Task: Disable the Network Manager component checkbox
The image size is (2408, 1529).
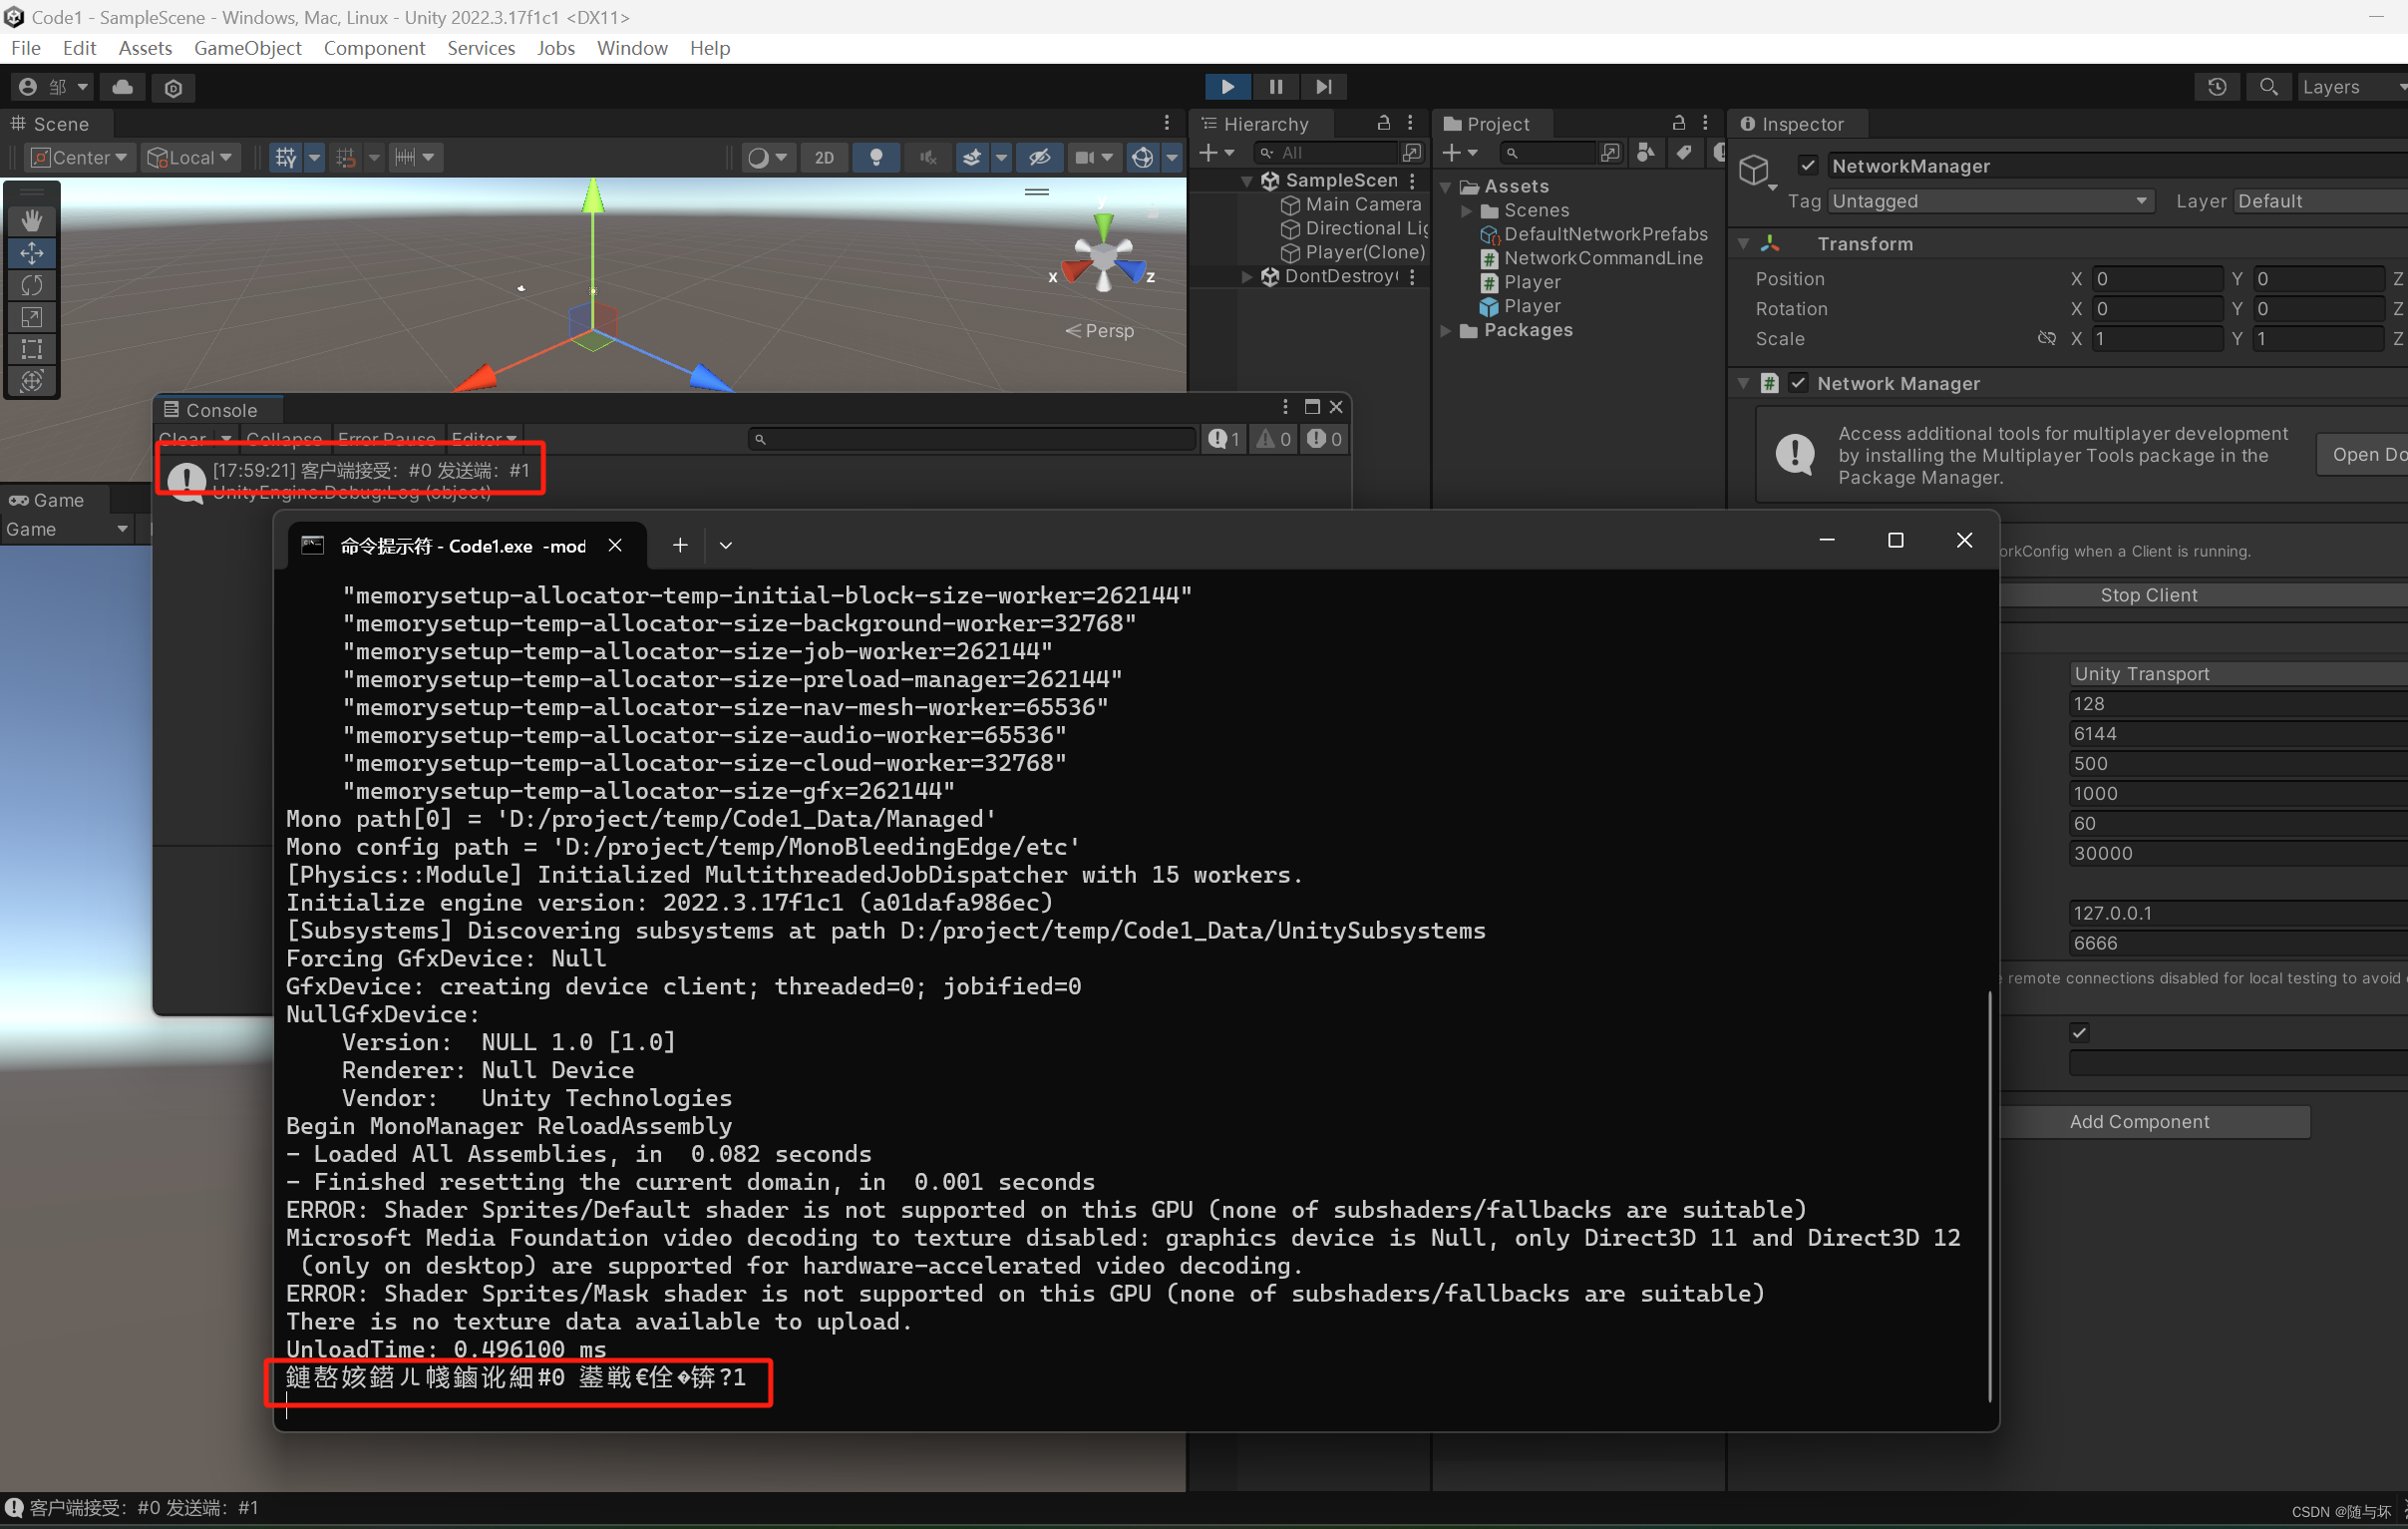Action: coord(1798,383)
